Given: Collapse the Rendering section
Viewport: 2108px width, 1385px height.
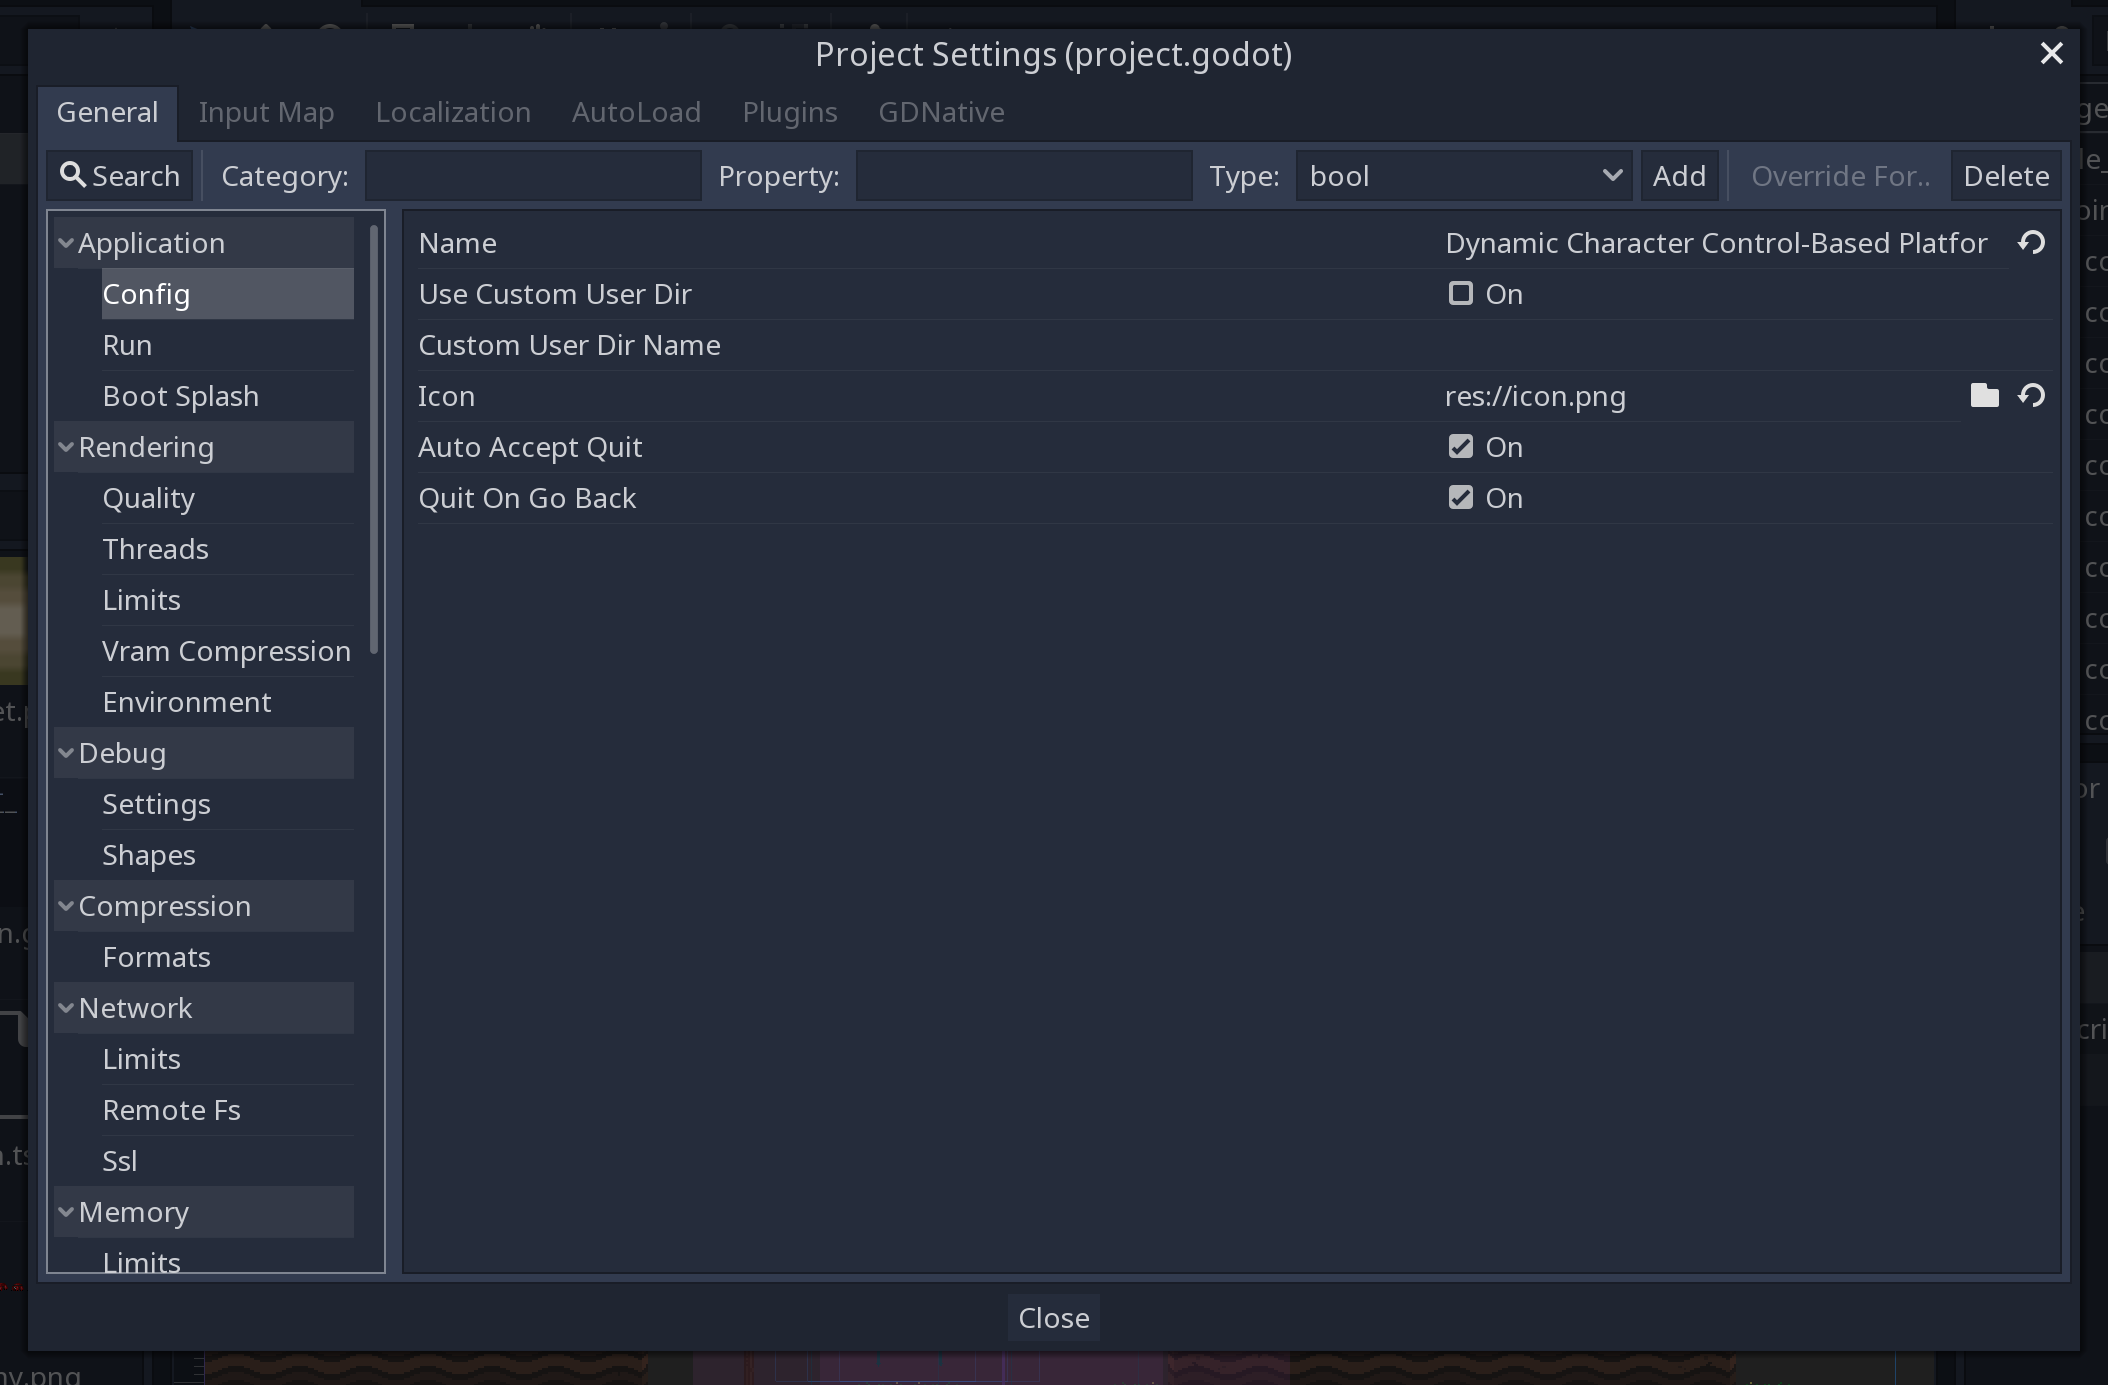Looking at the screenshot, I should click(65, 447).
